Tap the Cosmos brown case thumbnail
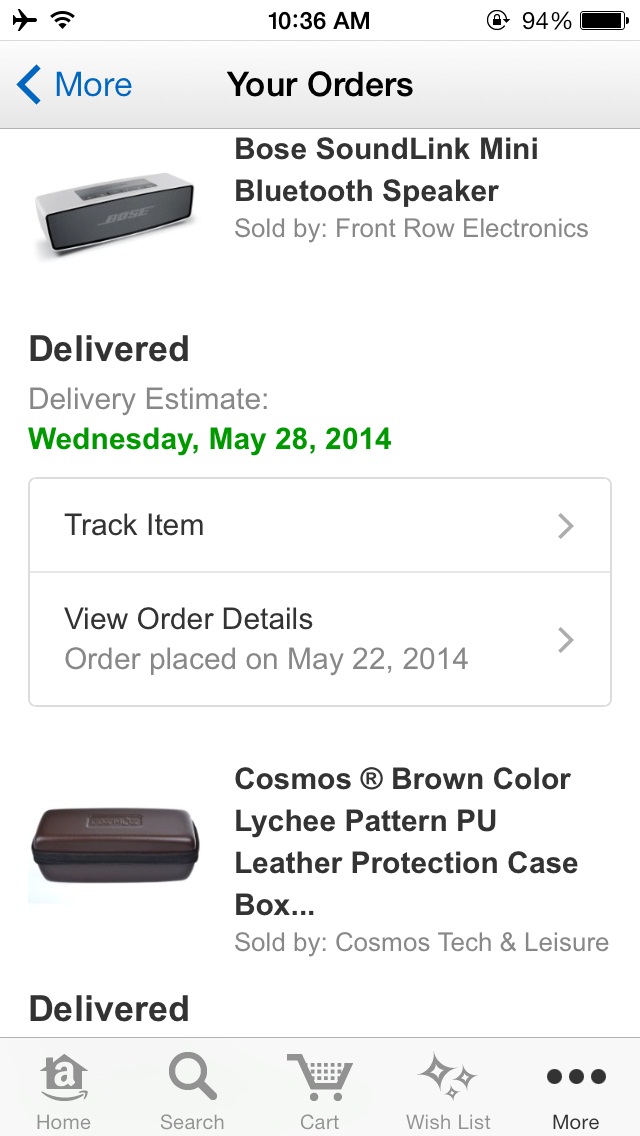Screen dimensions: 640x1136 115,843
